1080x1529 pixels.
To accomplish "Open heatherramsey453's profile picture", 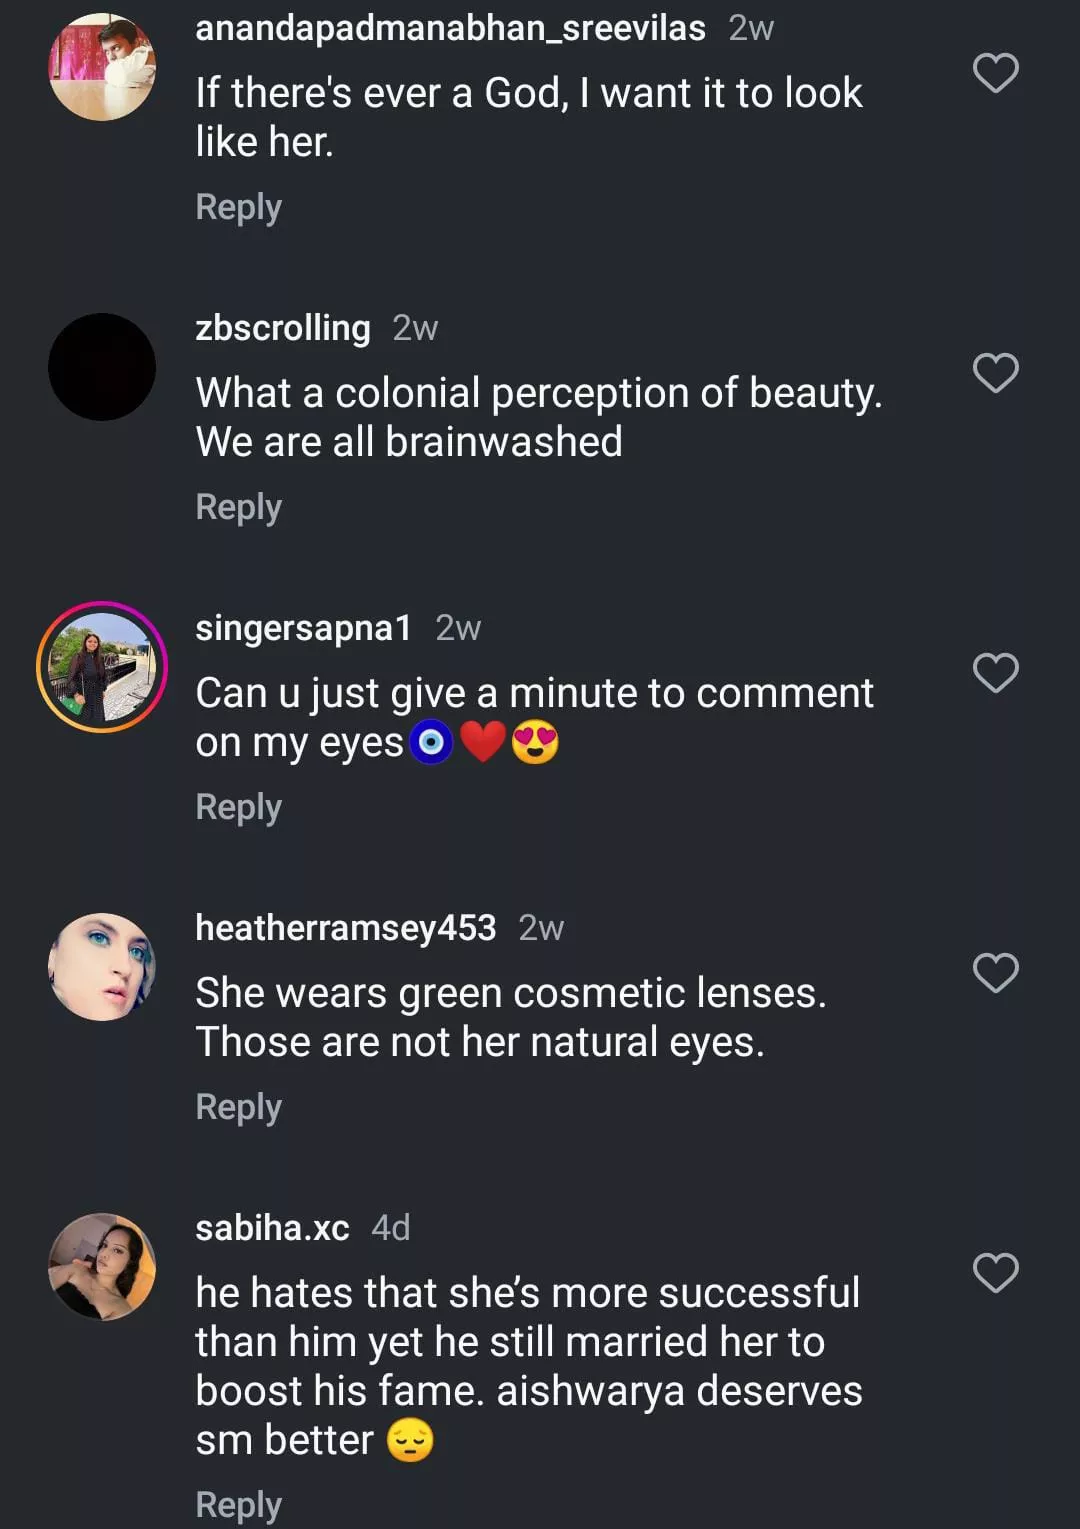I will coord(102,967).
